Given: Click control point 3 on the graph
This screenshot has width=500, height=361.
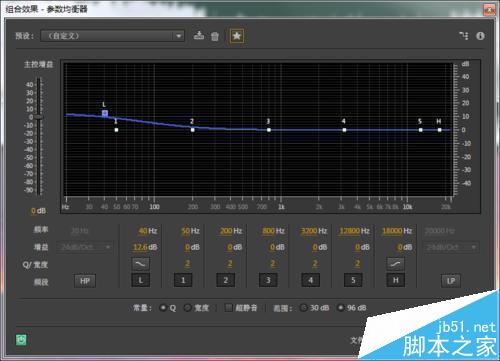Looking at the screenshot, I should point(269,130).
